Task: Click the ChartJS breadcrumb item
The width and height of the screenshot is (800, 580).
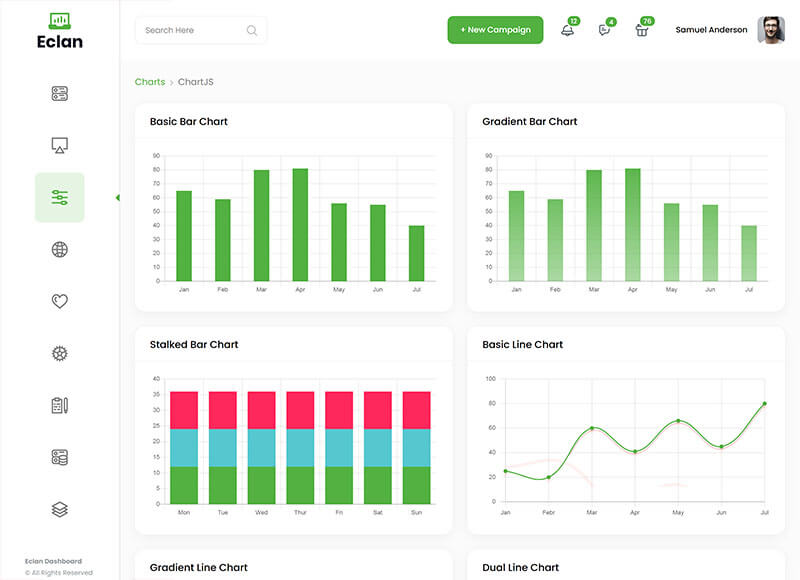Action: [x=195, y=82]
